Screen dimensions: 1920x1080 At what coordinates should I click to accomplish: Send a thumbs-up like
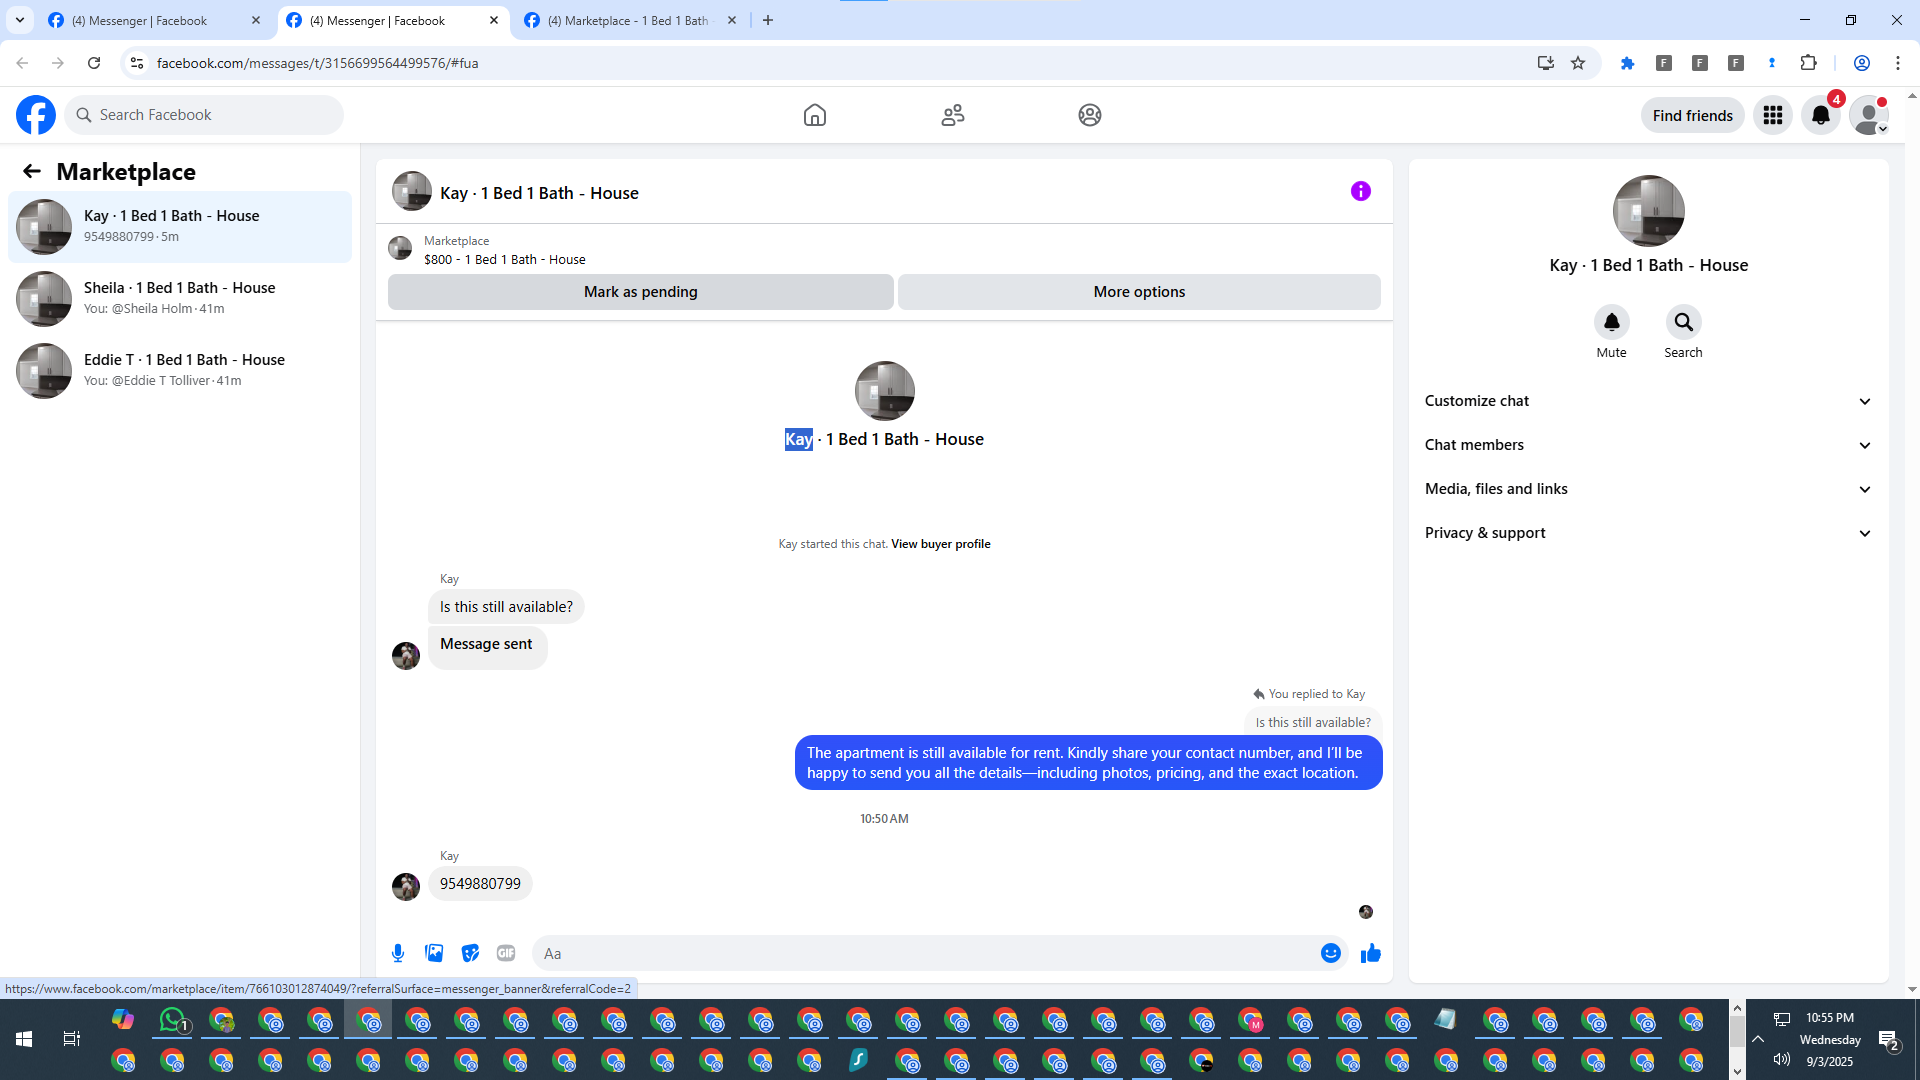click(x=1371, y=953)
